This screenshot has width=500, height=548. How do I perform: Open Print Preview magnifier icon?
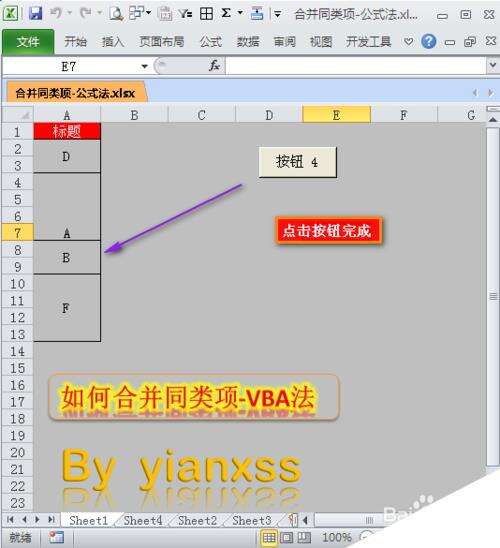(116, 14)
